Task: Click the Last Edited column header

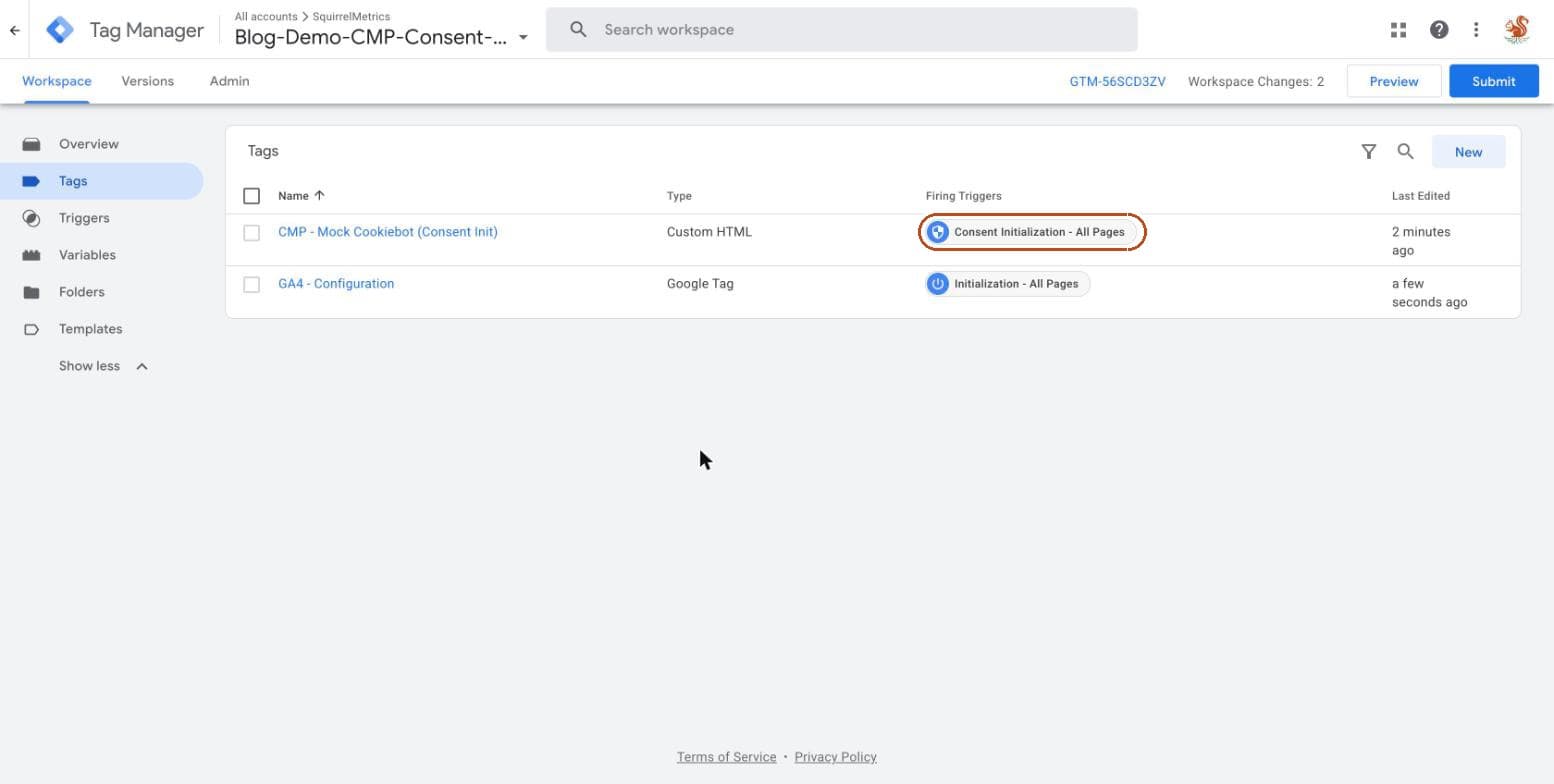Action: click(x=1421, y=196)
